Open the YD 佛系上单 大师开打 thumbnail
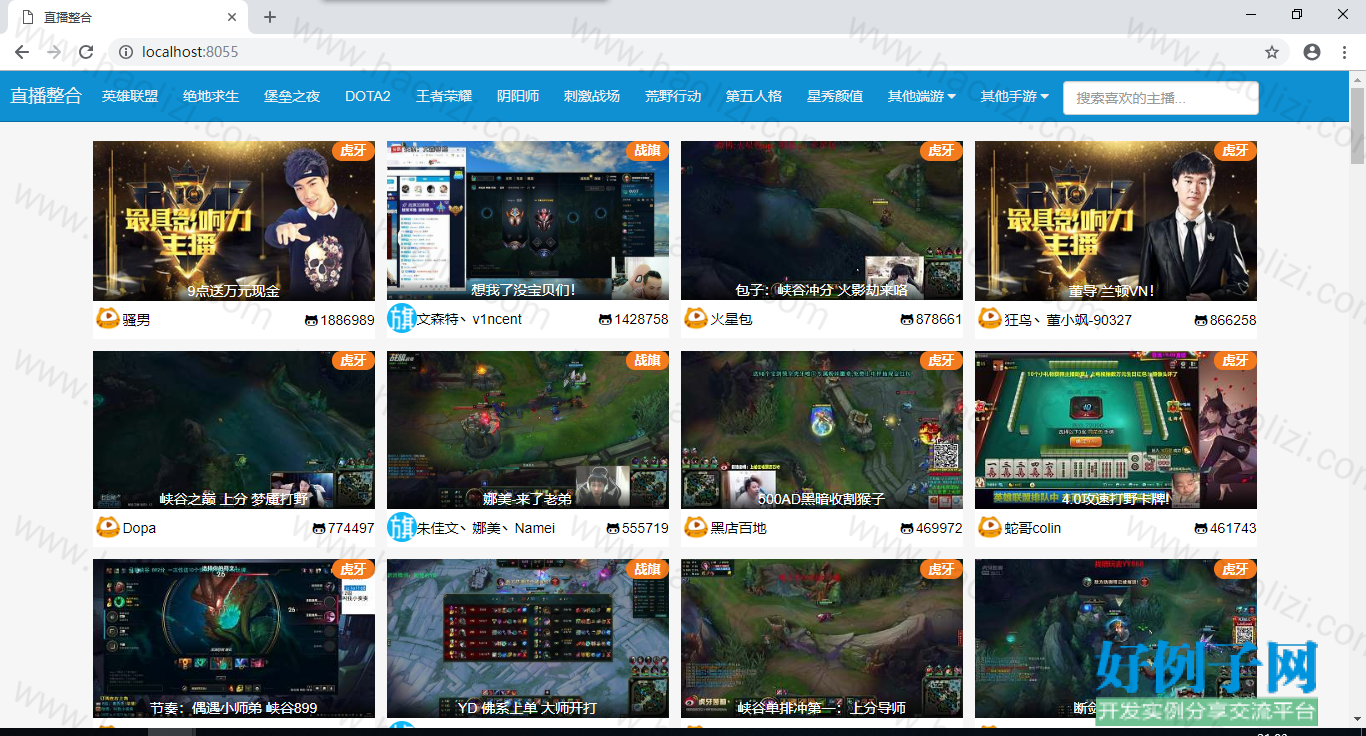 coord(528,638)
